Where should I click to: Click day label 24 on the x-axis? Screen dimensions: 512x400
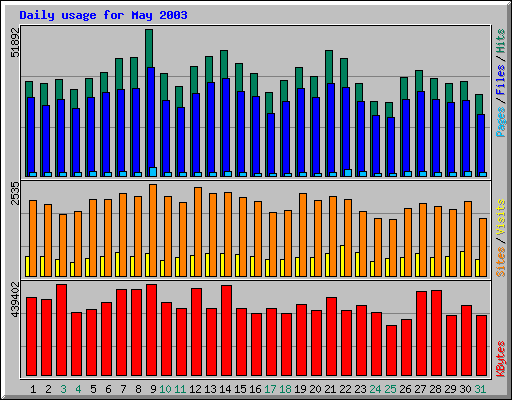(375, 389)
